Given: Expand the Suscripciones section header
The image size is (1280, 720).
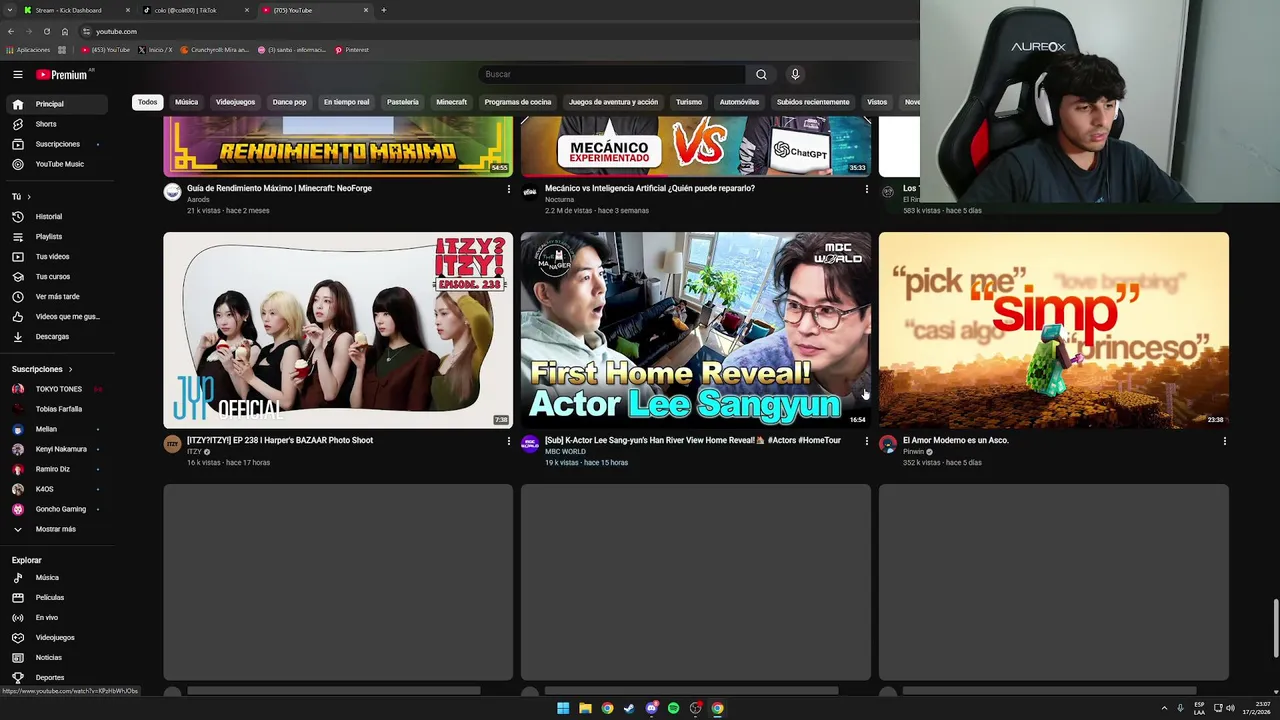Looking at the screenshot, I should coord(42,369).
